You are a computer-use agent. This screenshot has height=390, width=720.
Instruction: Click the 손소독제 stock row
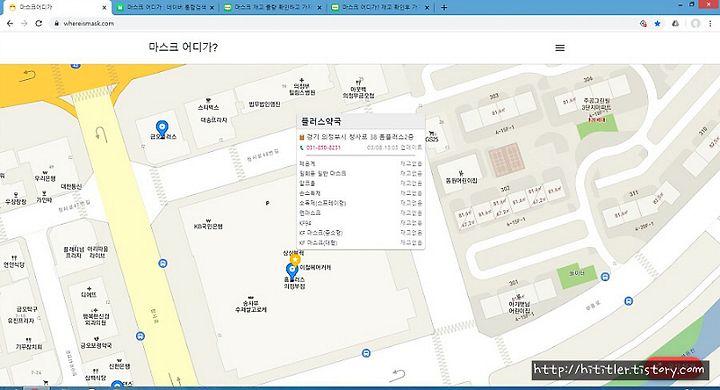coord(360,193)
